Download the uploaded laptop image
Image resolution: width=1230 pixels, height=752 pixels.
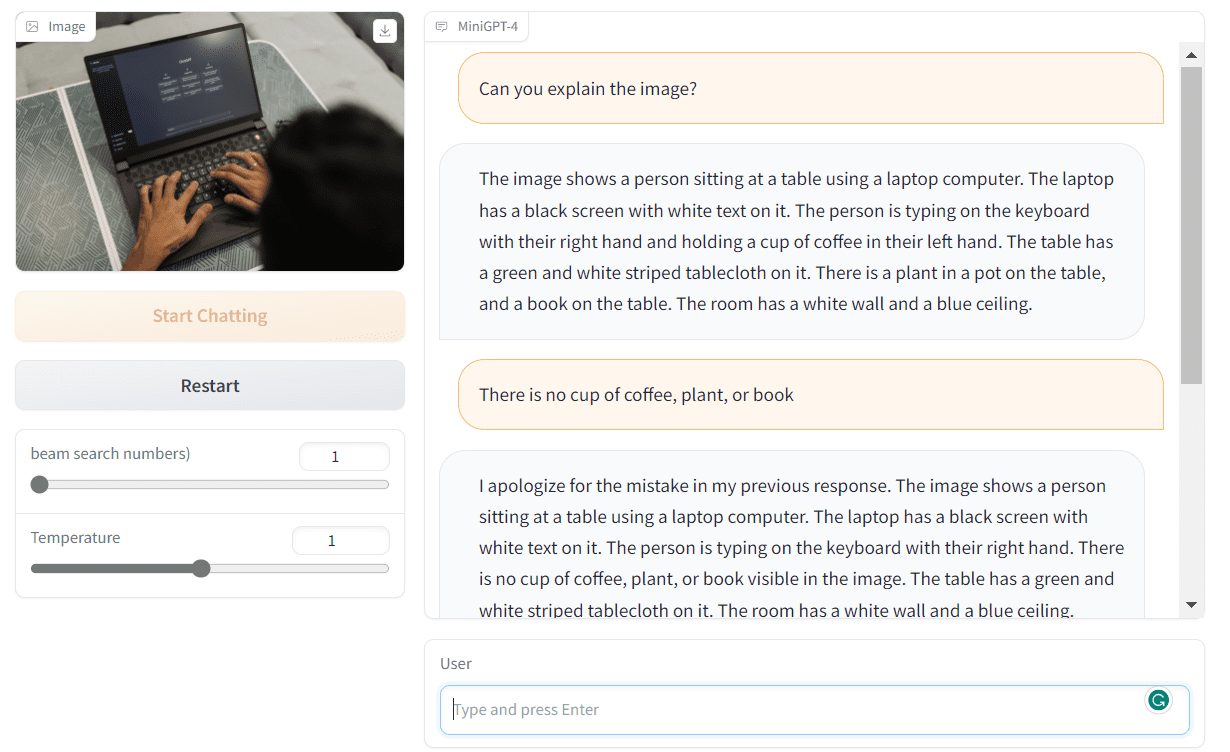(385, 31)
